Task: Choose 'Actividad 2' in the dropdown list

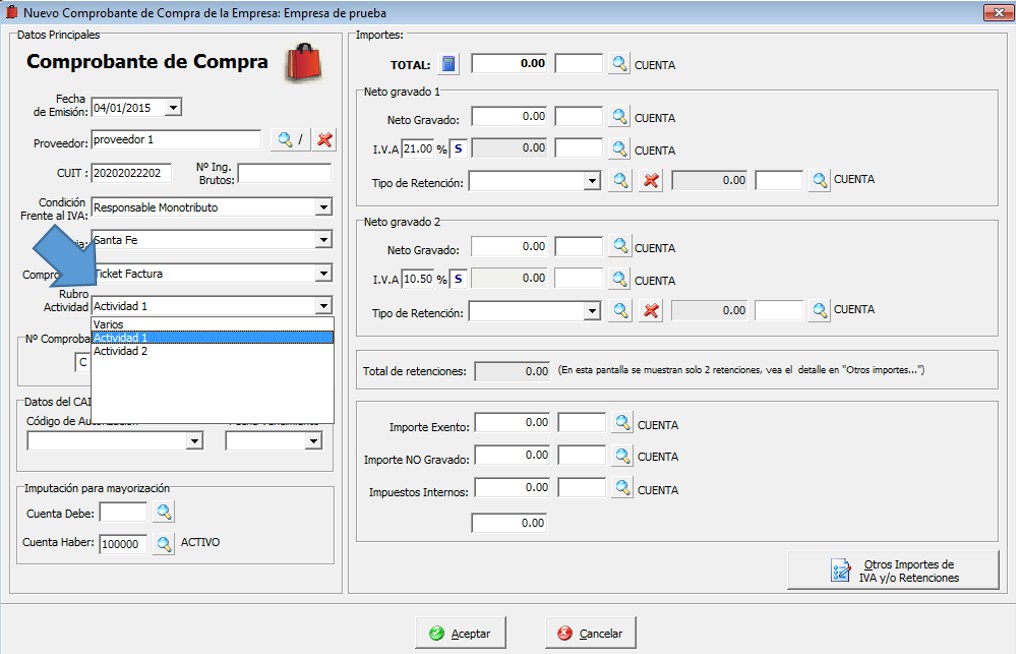Action: [120, 351]
